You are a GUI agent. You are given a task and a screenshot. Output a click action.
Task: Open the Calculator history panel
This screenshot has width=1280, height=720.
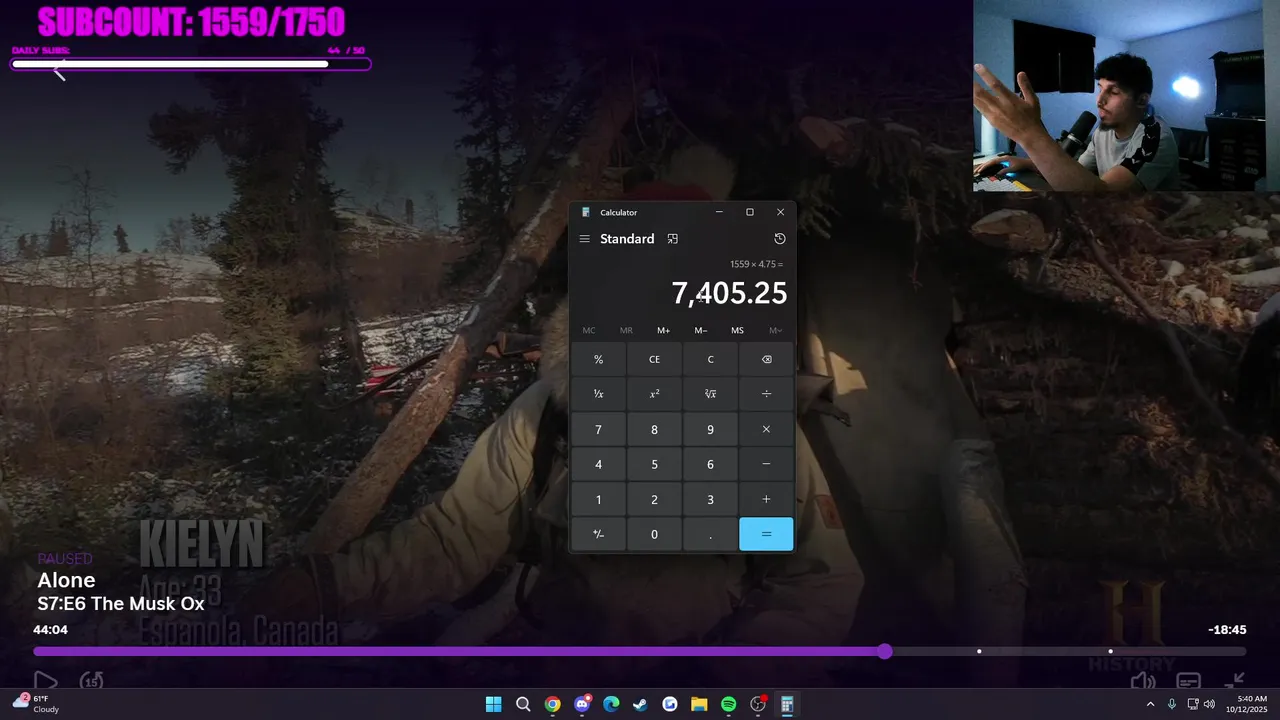pyautogui.click(x=780, y=239)
